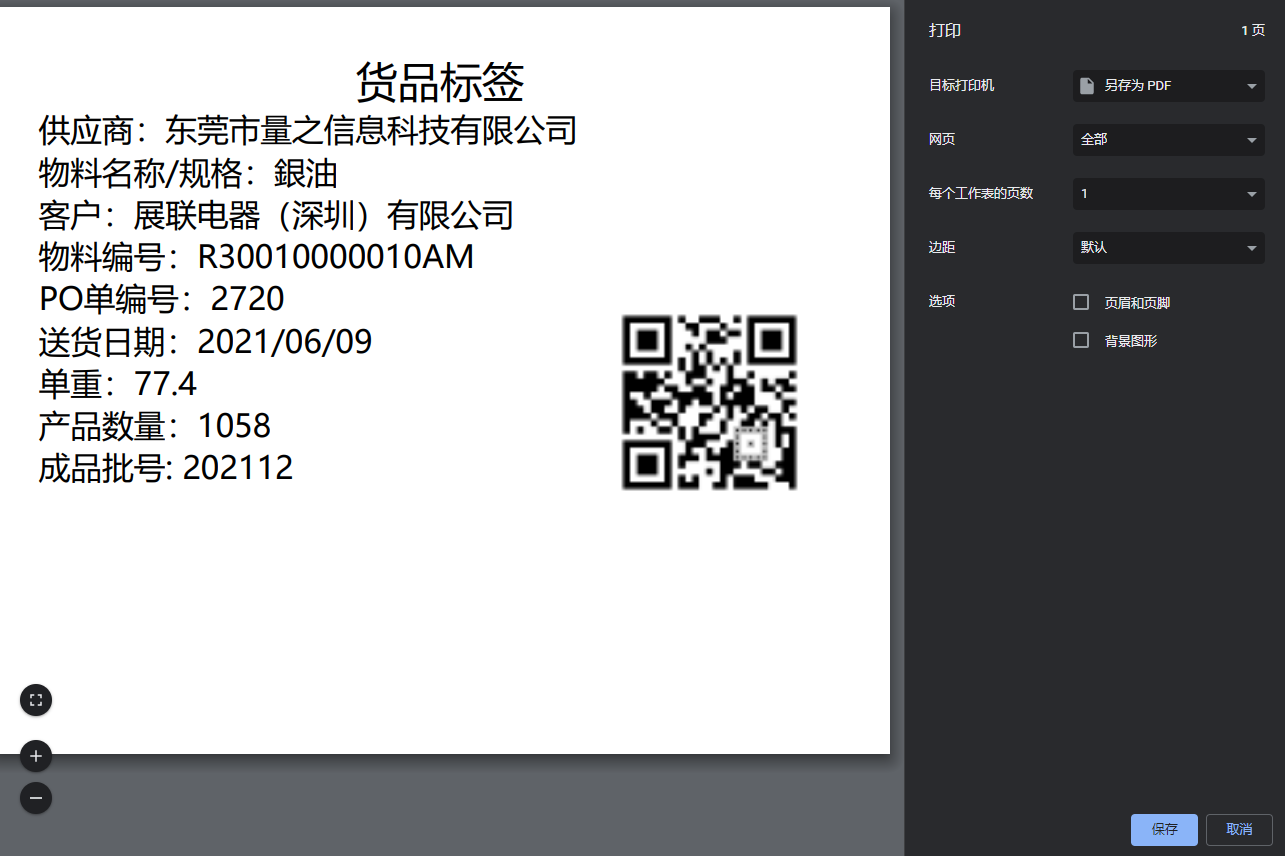Open the 网页 pages dropdown set to 全部

click(1169, 140)
